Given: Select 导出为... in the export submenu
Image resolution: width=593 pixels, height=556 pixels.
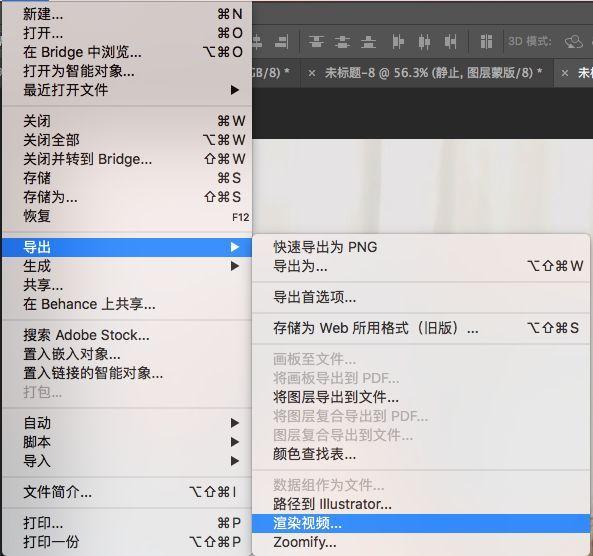Looking at the screenshot, I should (421, 266).
